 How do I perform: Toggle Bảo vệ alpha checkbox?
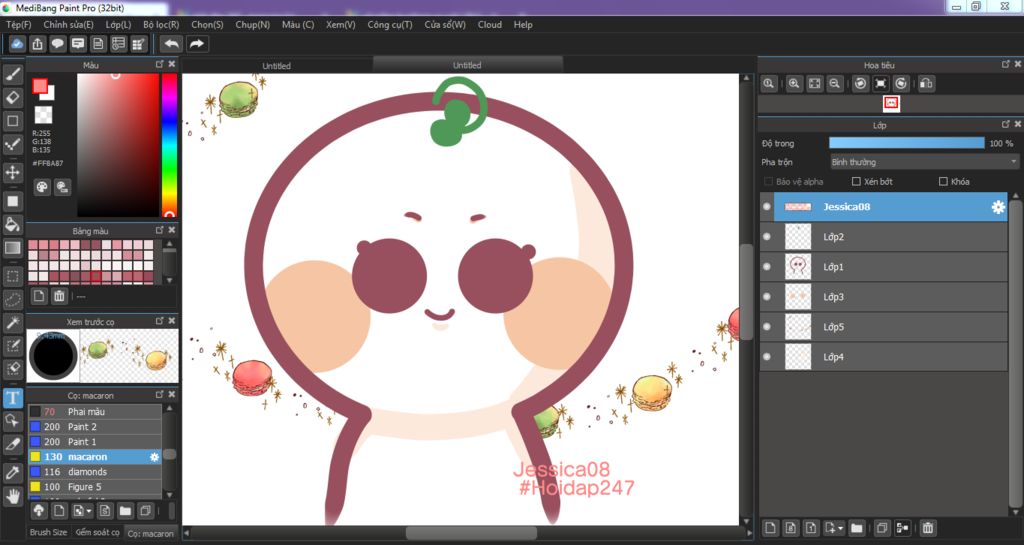coord(768,181)
